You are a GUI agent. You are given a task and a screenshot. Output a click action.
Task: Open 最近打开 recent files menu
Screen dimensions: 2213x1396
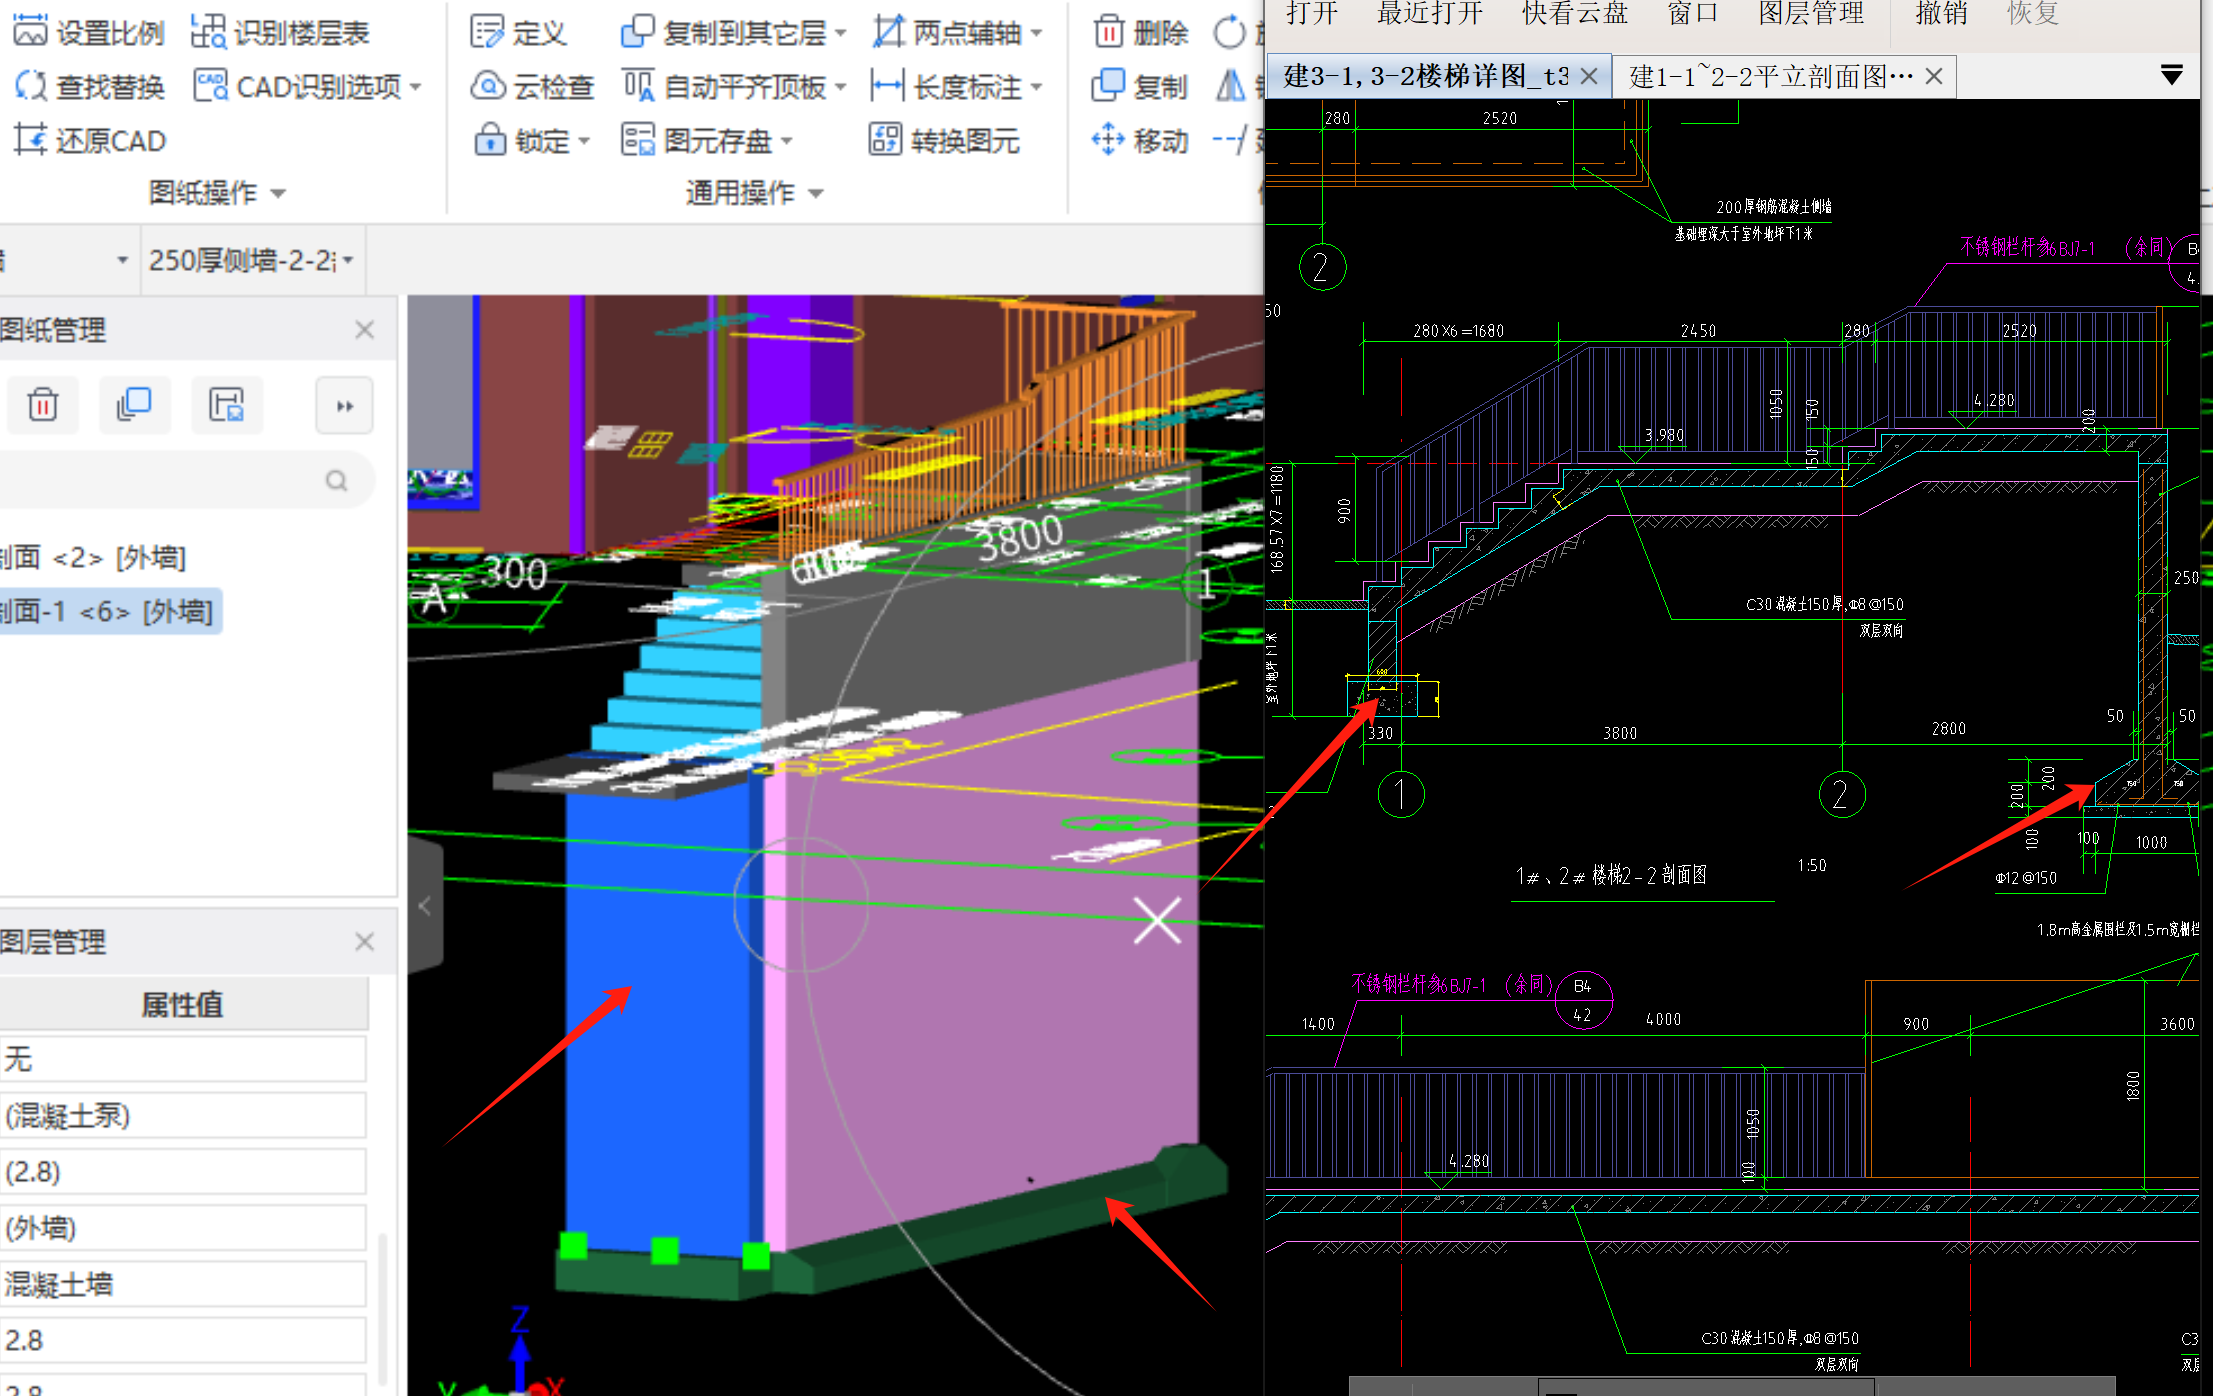[1429, 13]
